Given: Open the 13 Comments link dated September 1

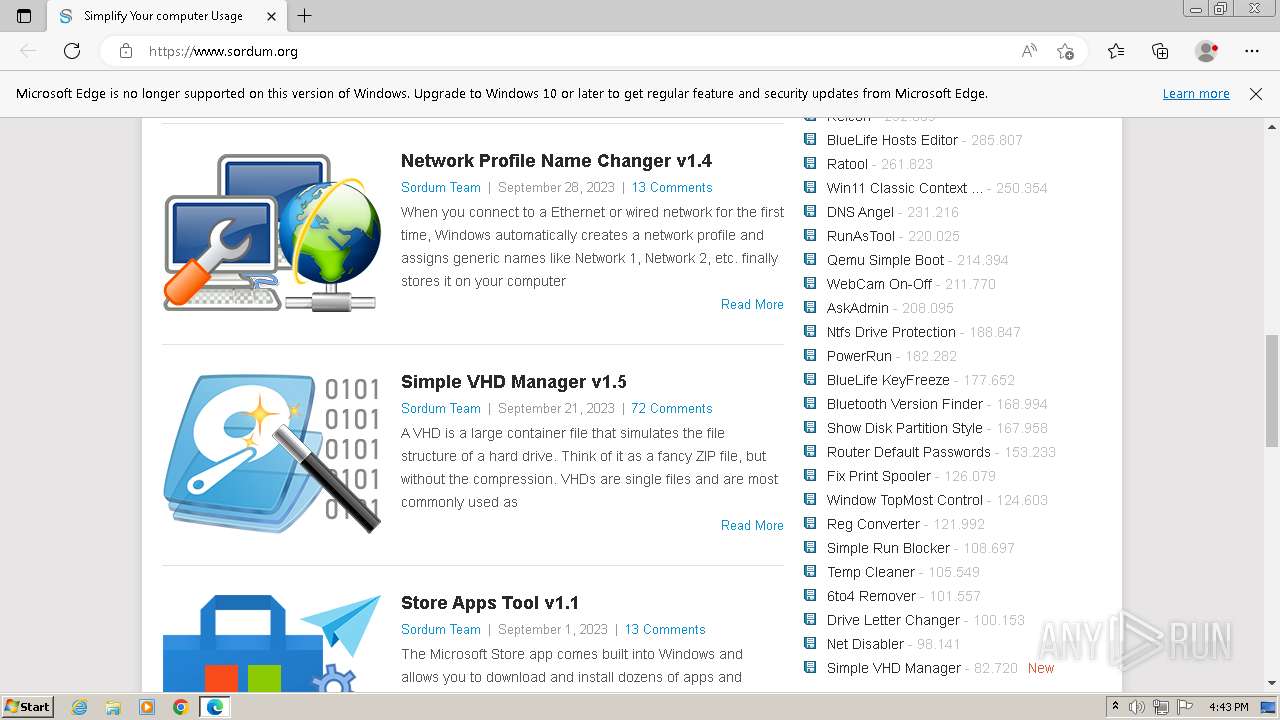Looking at the screenshot, I should pos(665,629).
